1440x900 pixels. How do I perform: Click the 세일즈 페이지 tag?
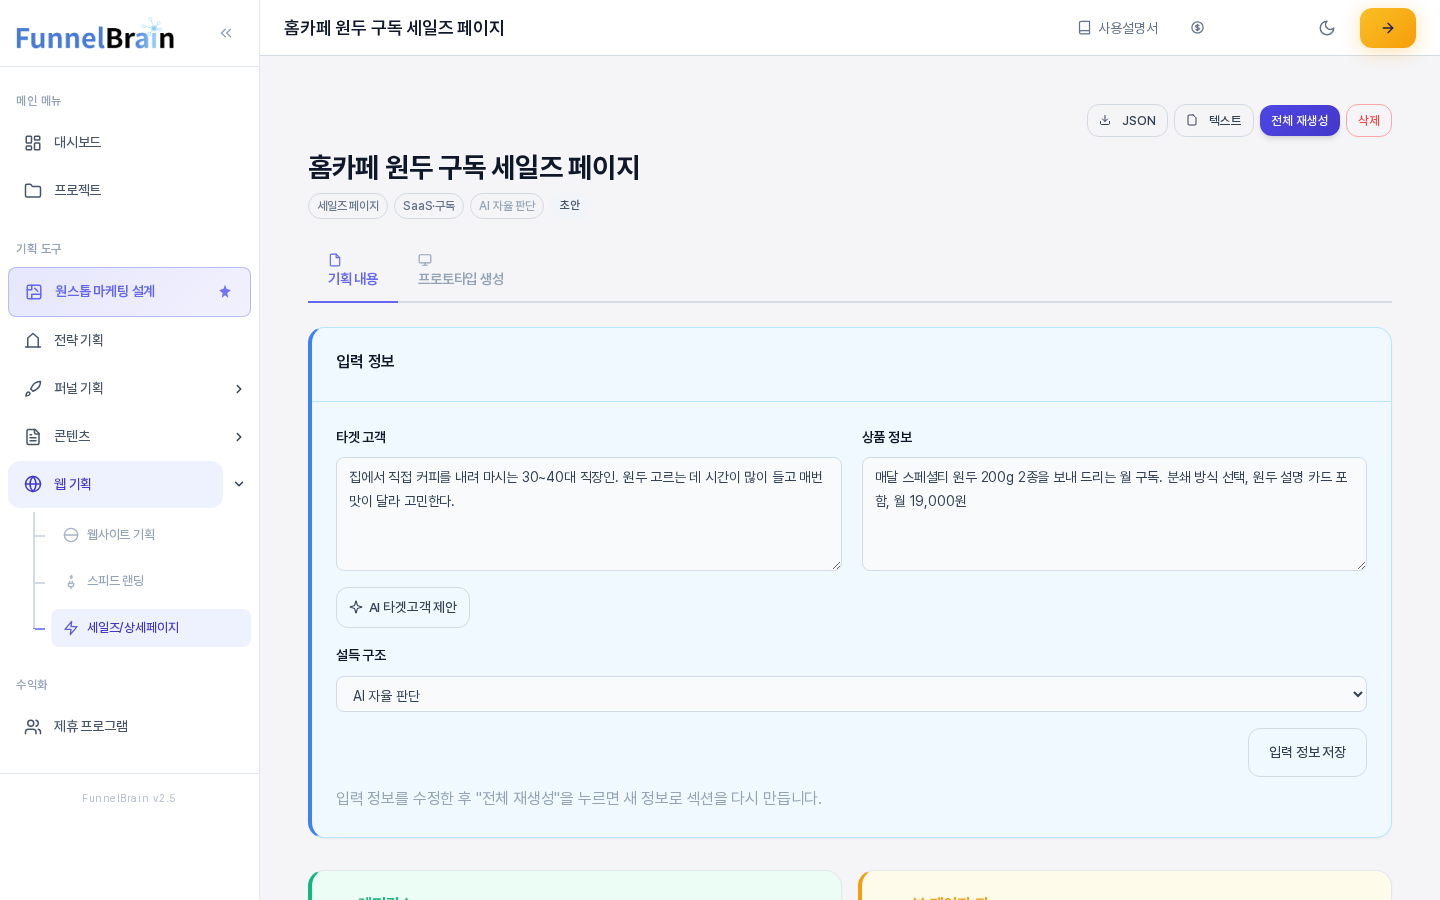click(348, 206)
